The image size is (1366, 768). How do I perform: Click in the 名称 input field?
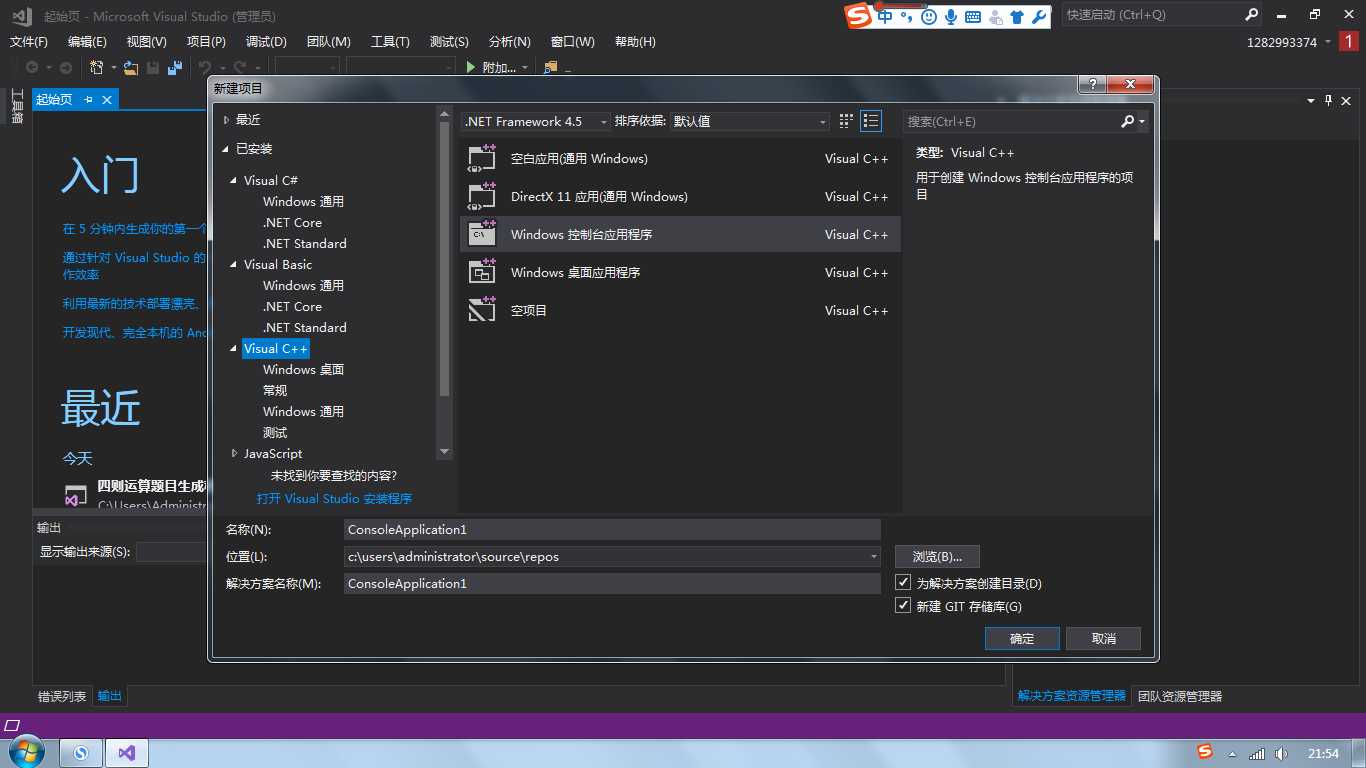point(612,530)
